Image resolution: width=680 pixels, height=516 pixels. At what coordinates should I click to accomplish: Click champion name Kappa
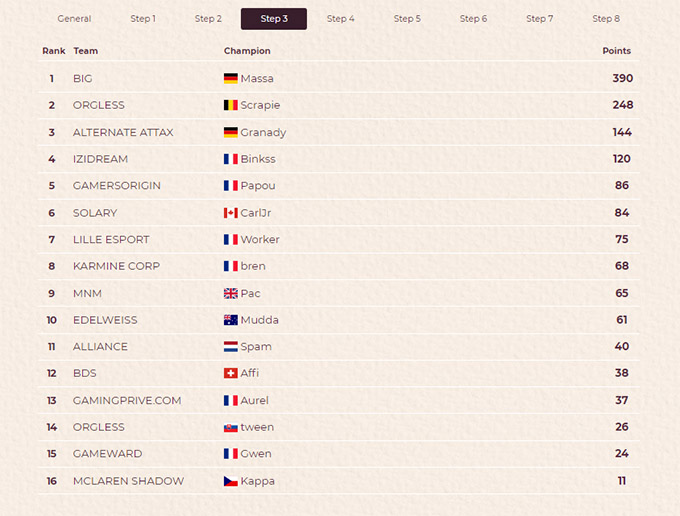258,481
